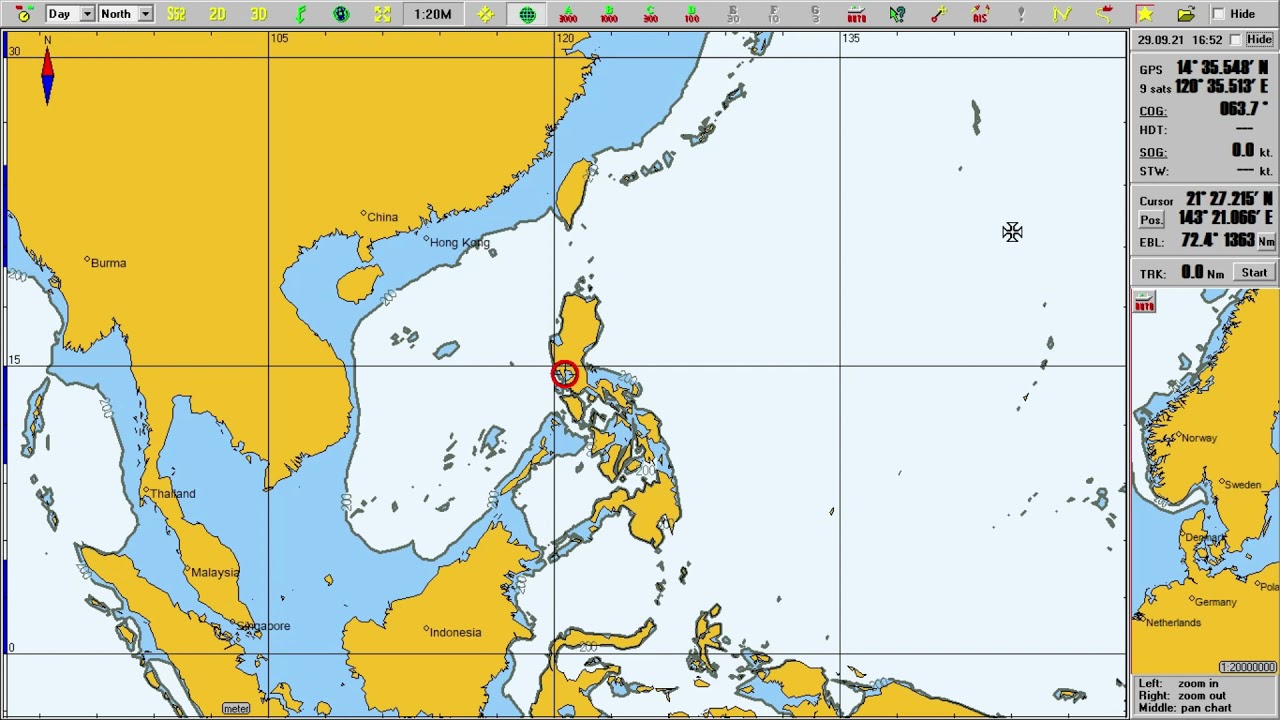Click the Indonesia label on chart
This screenshot has height=720, width=1280.
click(455, 632)
